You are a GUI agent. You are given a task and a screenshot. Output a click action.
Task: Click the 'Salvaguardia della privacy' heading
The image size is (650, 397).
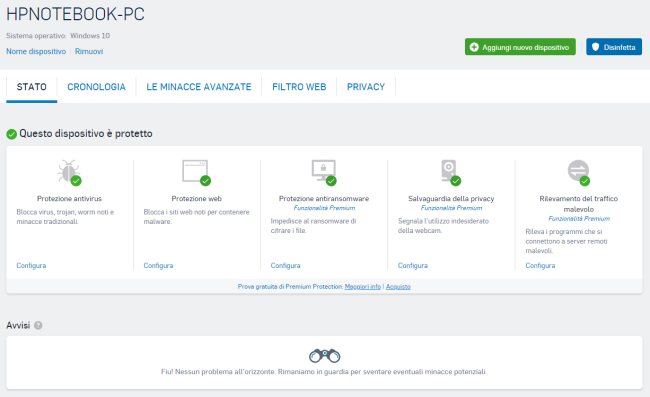451,198
